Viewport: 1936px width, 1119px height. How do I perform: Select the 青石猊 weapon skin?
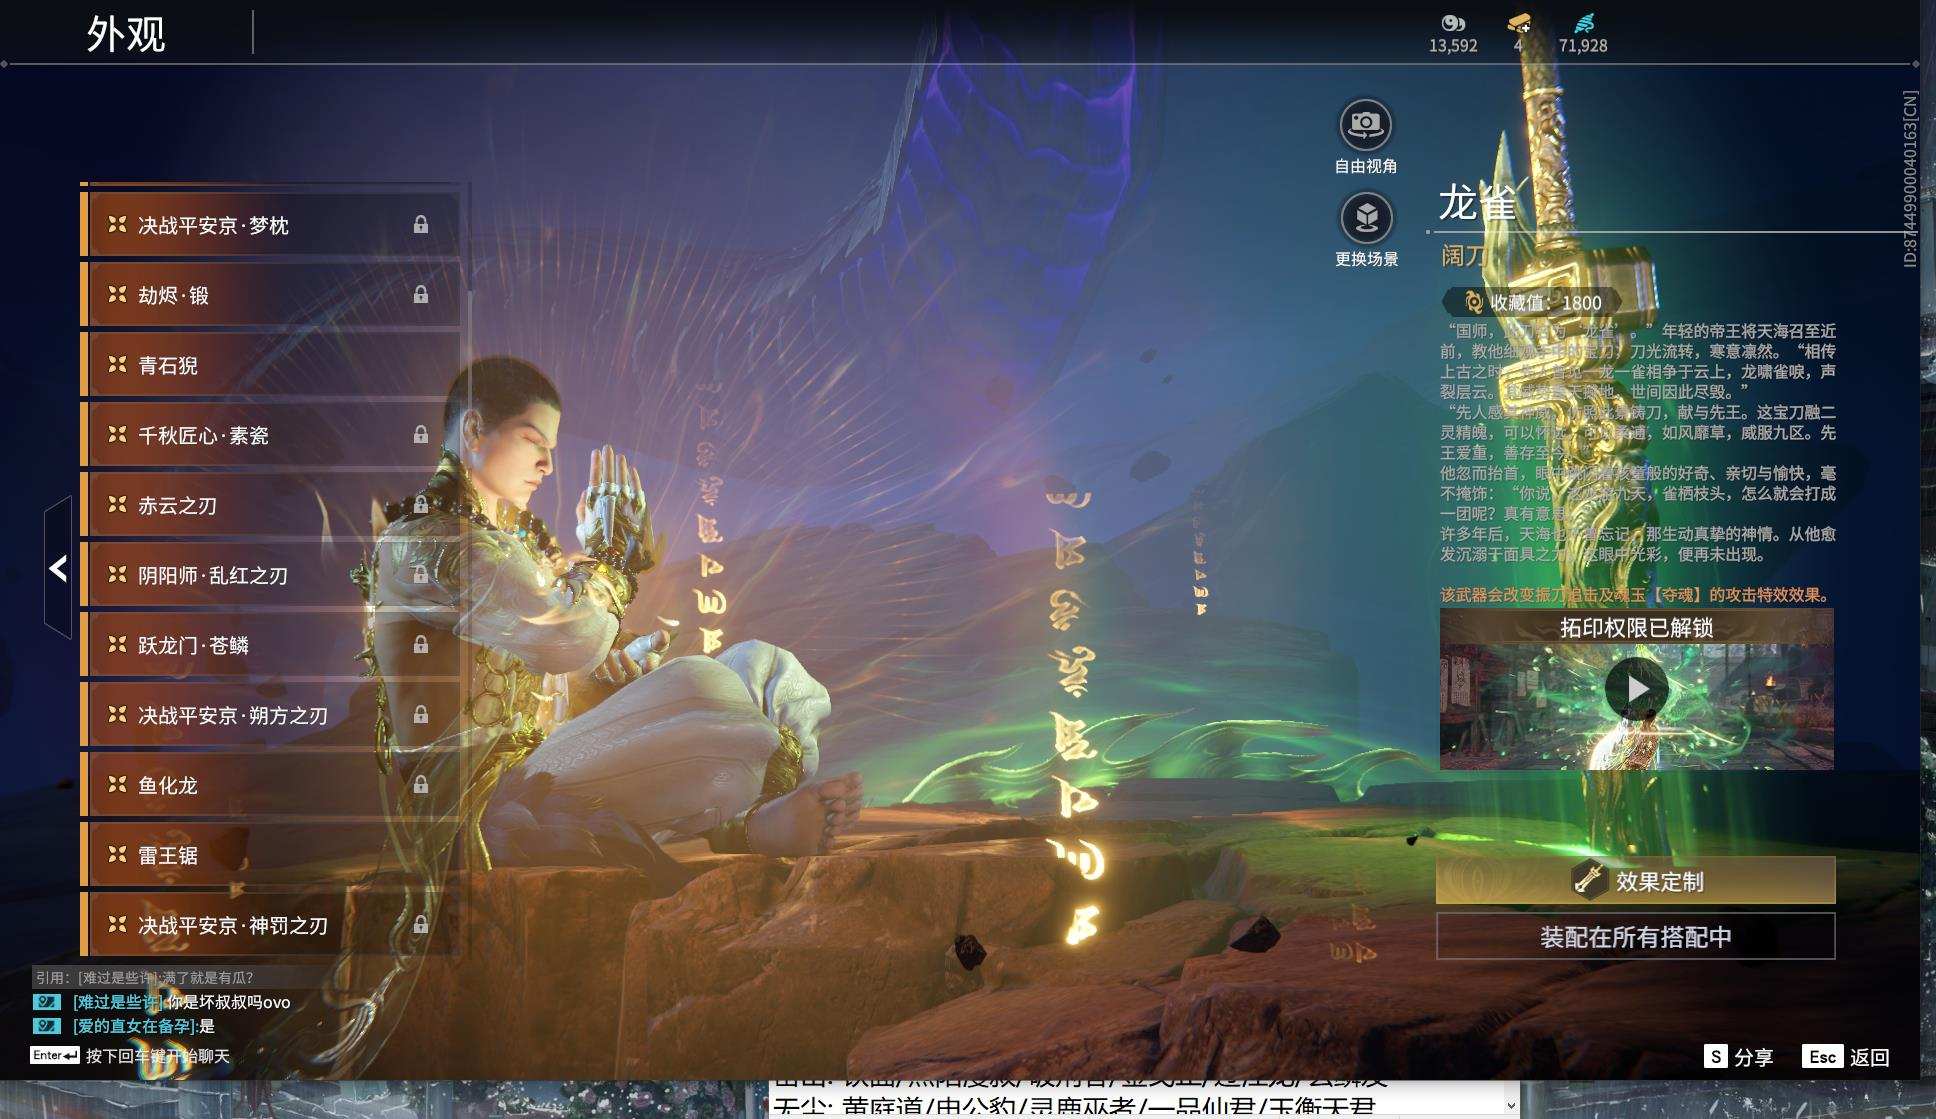[270, 365]
